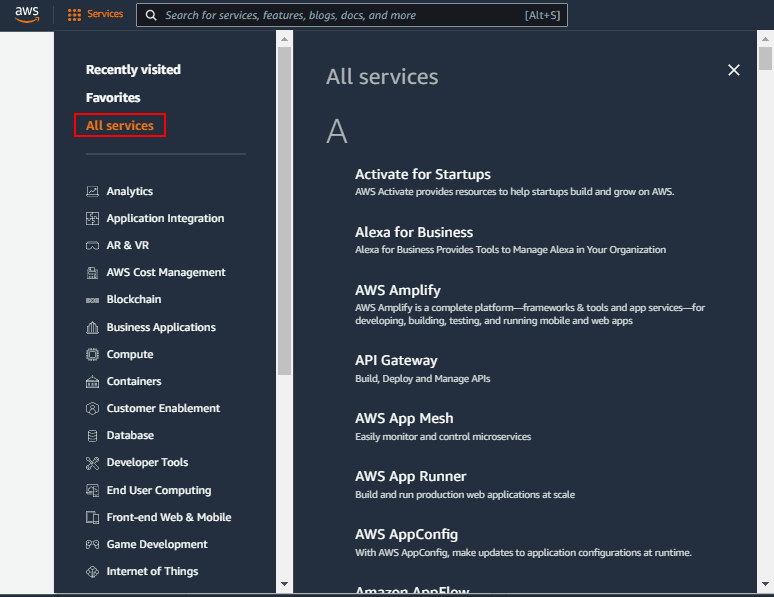Choose the Blockchain category
774x597 pixels.
click(134, 299)
